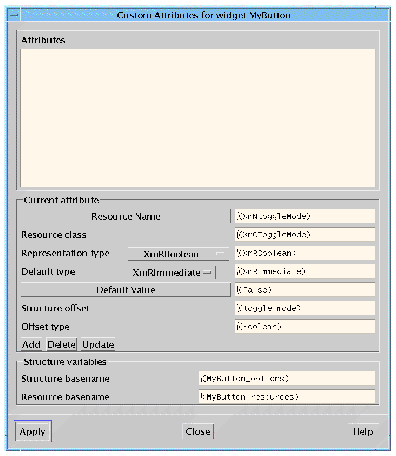Open Help for this dialog

363,431
